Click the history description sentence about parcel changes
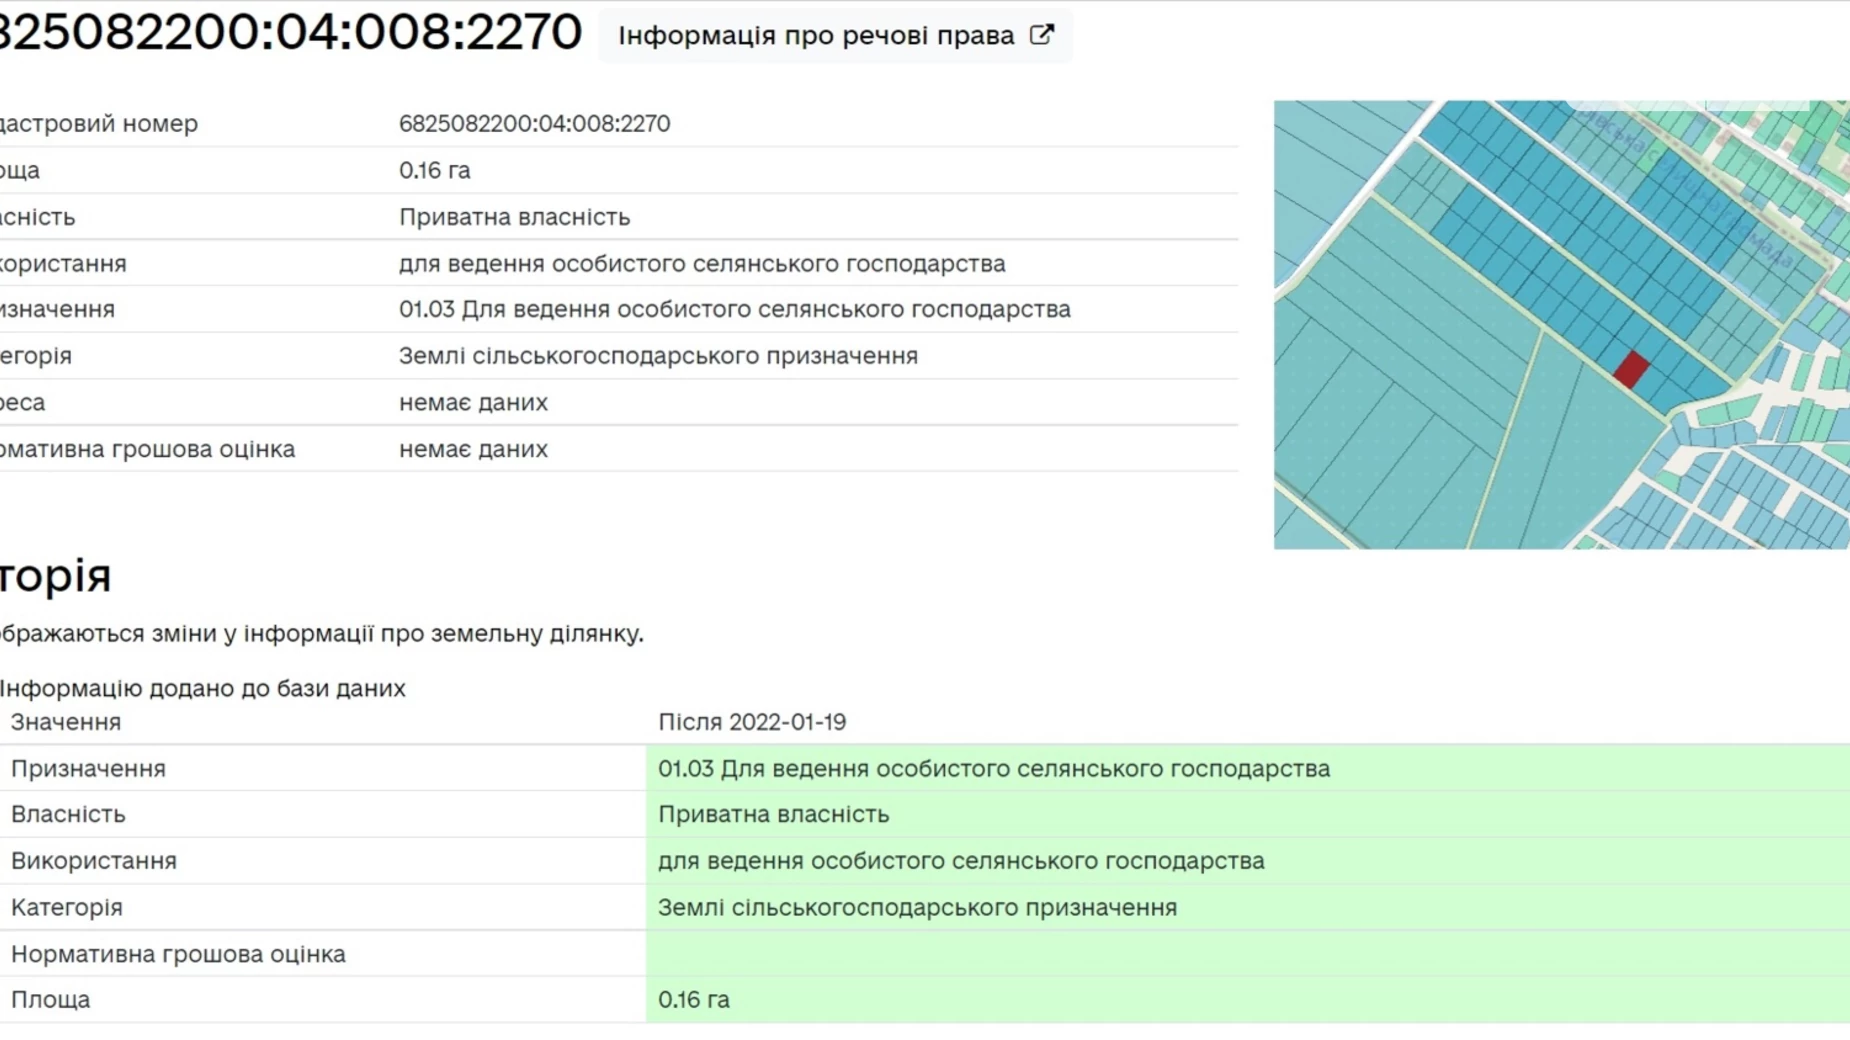This screenshot has height=1040, width=1850. [322, 634]
